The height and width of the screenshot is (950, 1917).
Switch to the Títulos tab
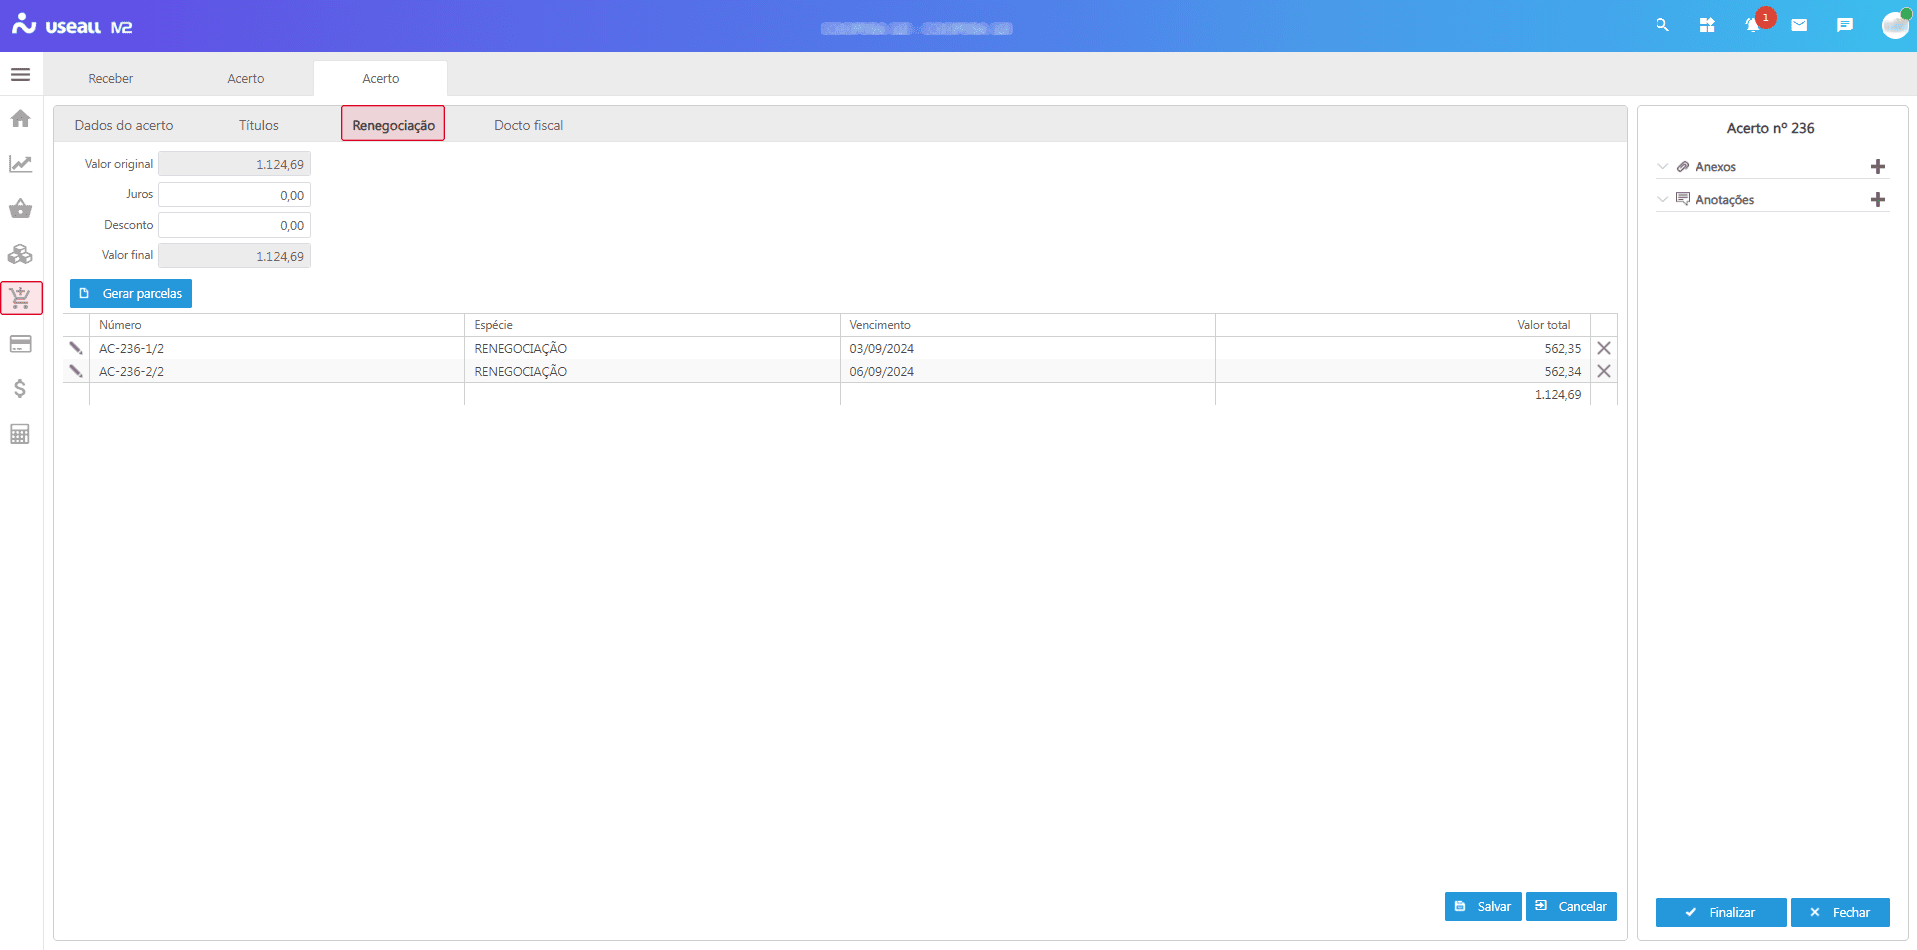point(258,125)
